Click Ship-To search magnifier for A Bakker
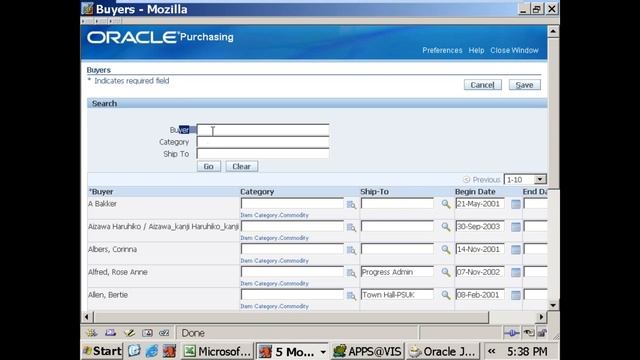Viewport: 640px width, 360px height. tap(446, 204)
